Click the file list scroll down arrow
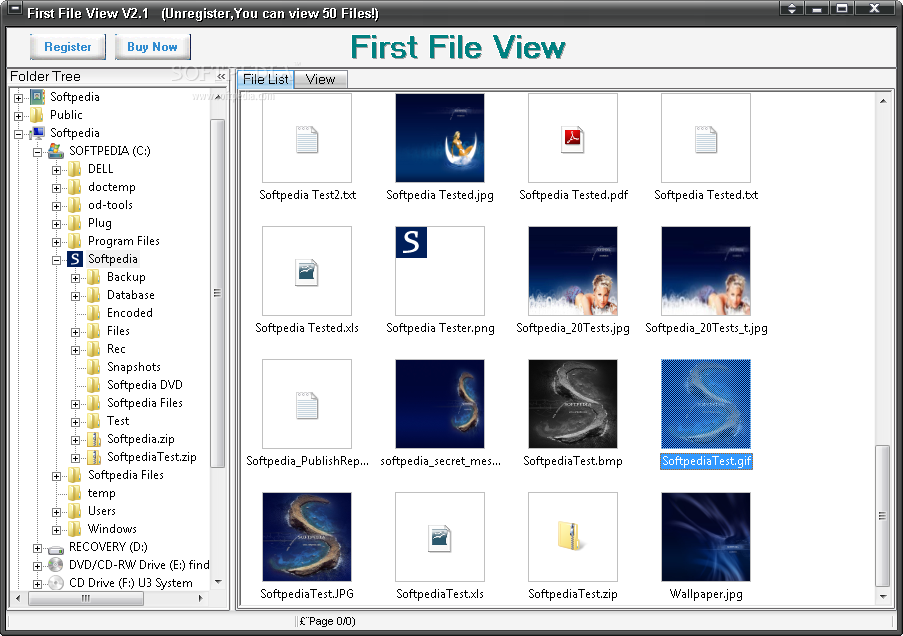Image resolution: width=903 pixels, height=636 pixels. tap(883, 597)
